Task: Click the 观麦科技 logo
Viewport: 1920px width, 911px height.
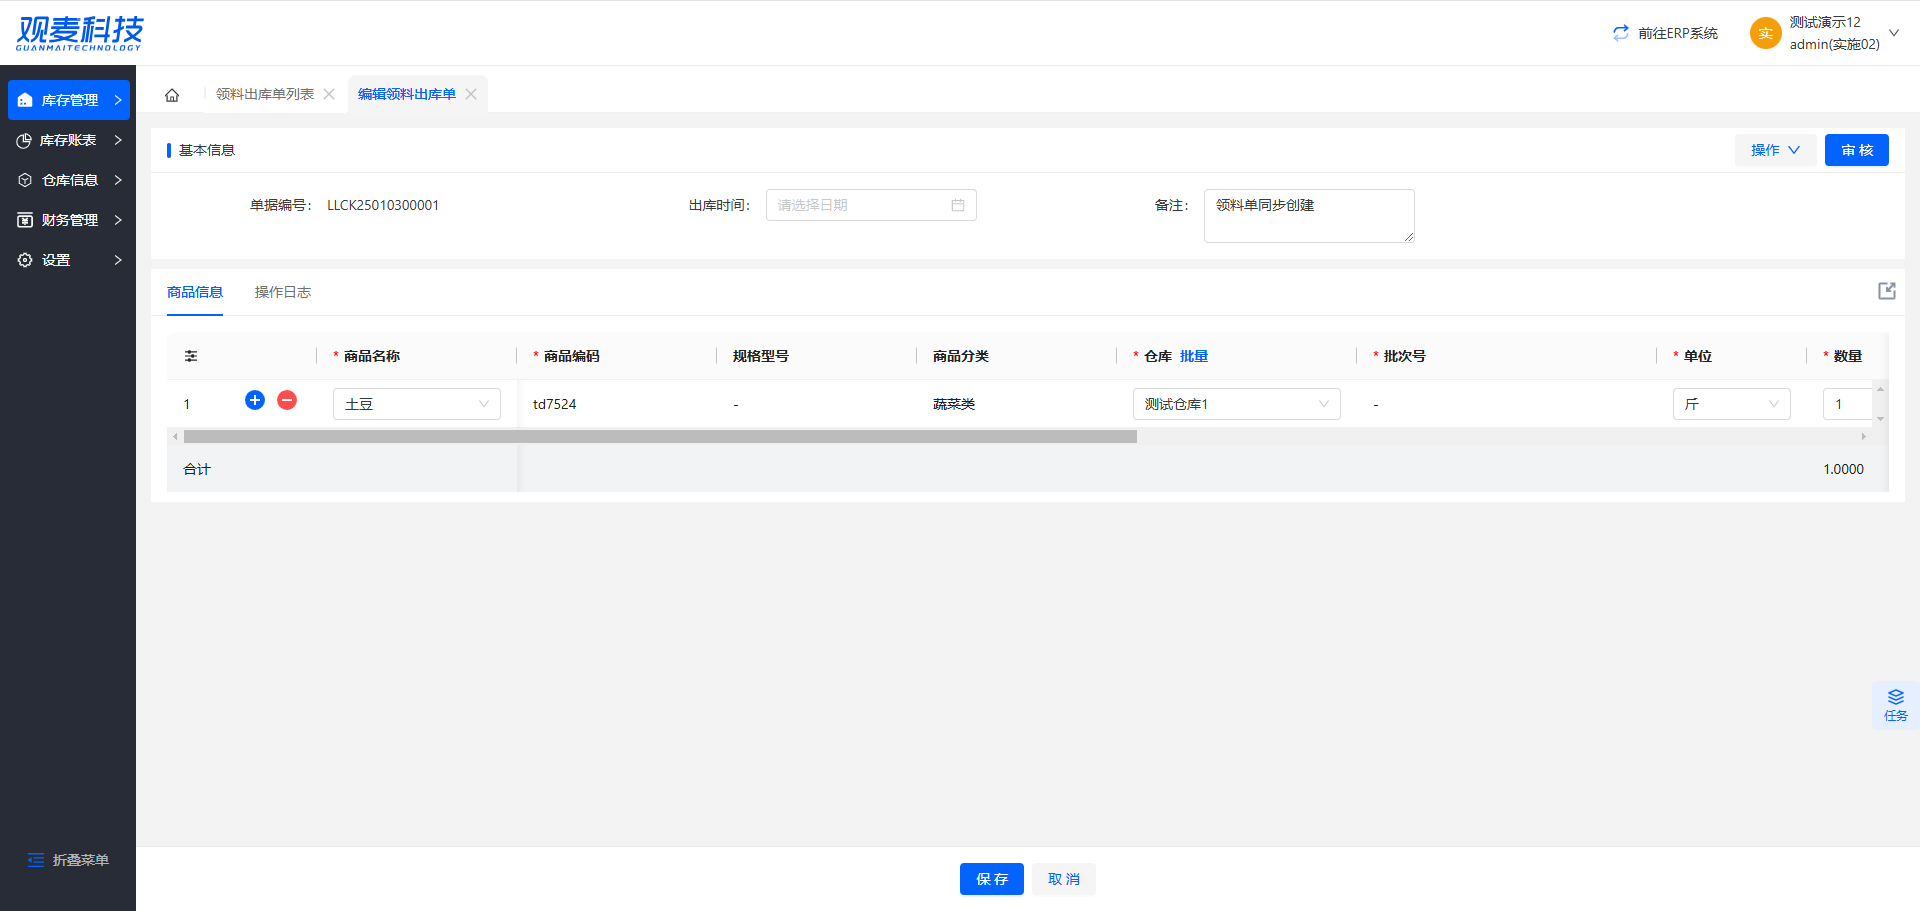Action: click(80, 33)
